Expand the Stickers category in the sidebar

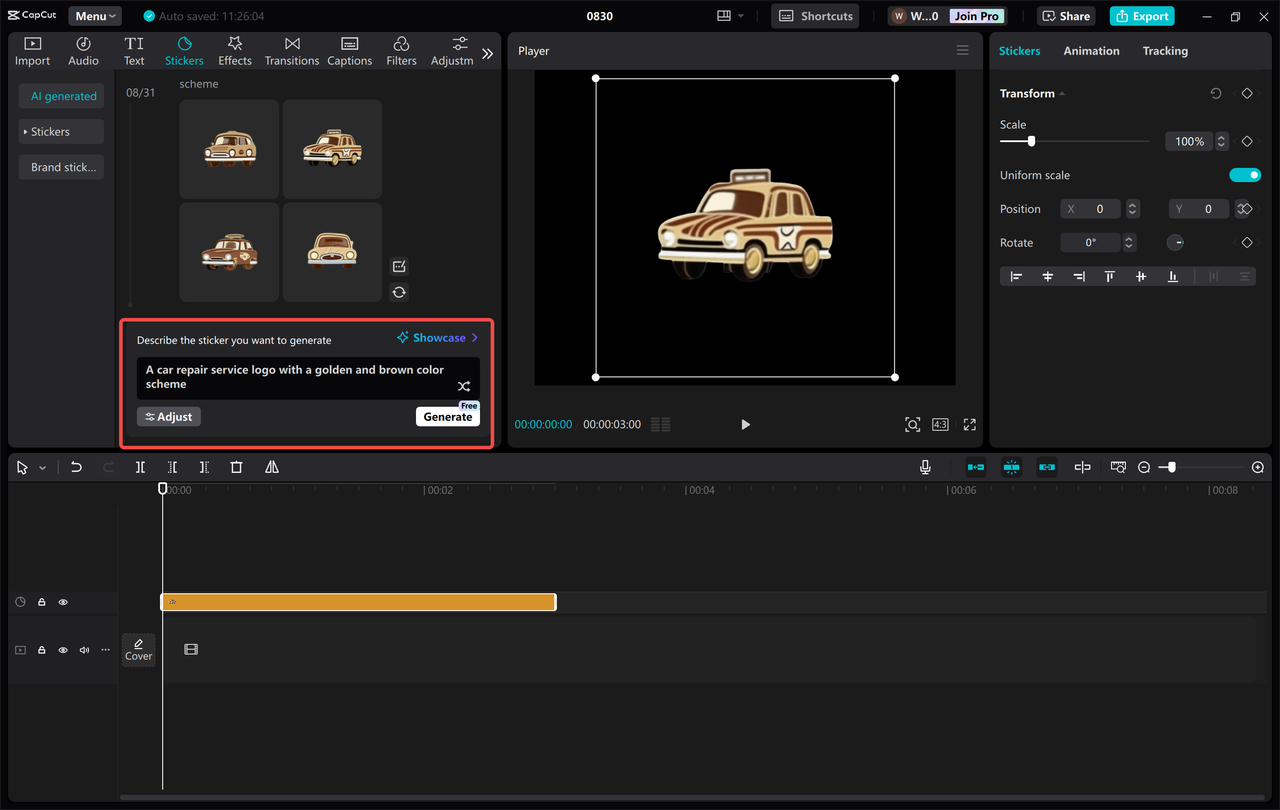(x=60, y=131)
